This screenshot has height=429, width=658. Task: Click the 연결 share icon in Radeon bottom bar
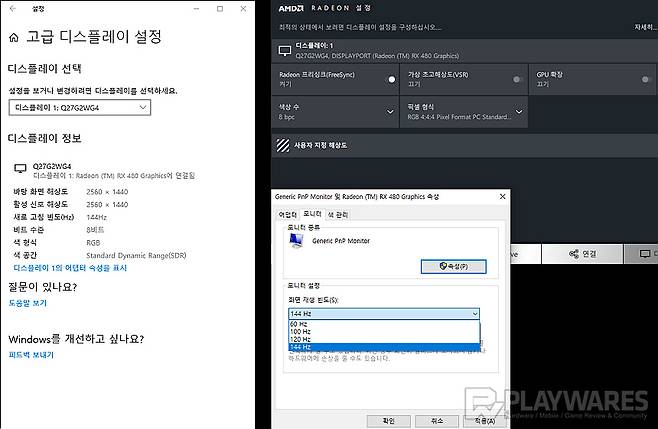(x=575, y=254)
